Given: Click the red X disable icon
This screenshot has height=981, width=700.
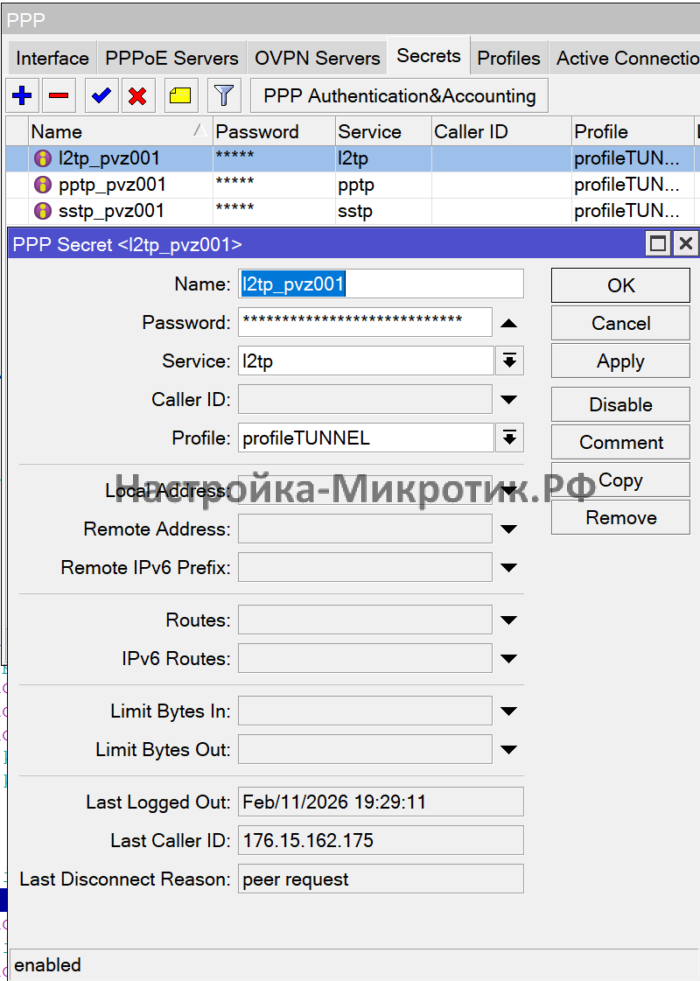Looking at the screenshot, I should tap(138, 96).
